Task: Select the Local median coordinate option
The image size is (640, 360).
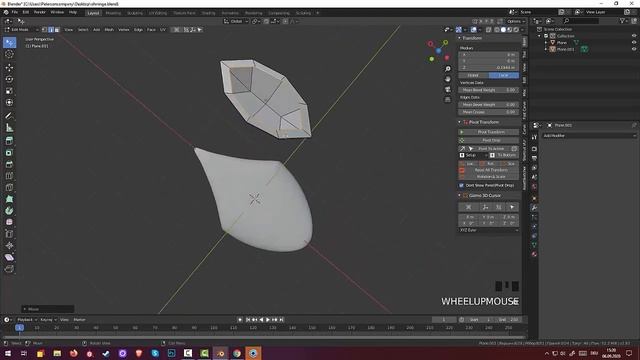Action: point(504,75)
